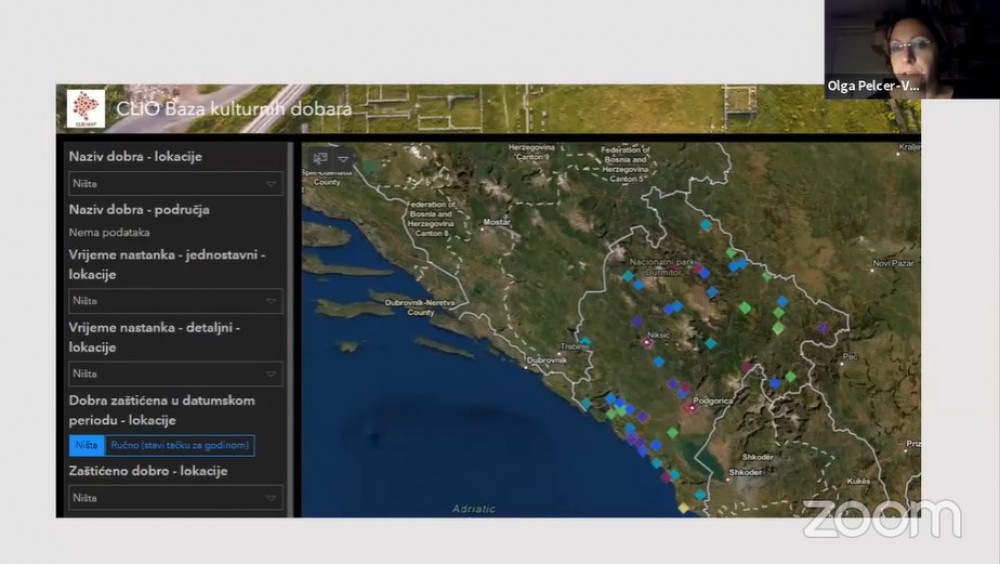Click the CLIO map logo in header
This screenshot has height=564, width=1000.
click(x=86, y=108)
